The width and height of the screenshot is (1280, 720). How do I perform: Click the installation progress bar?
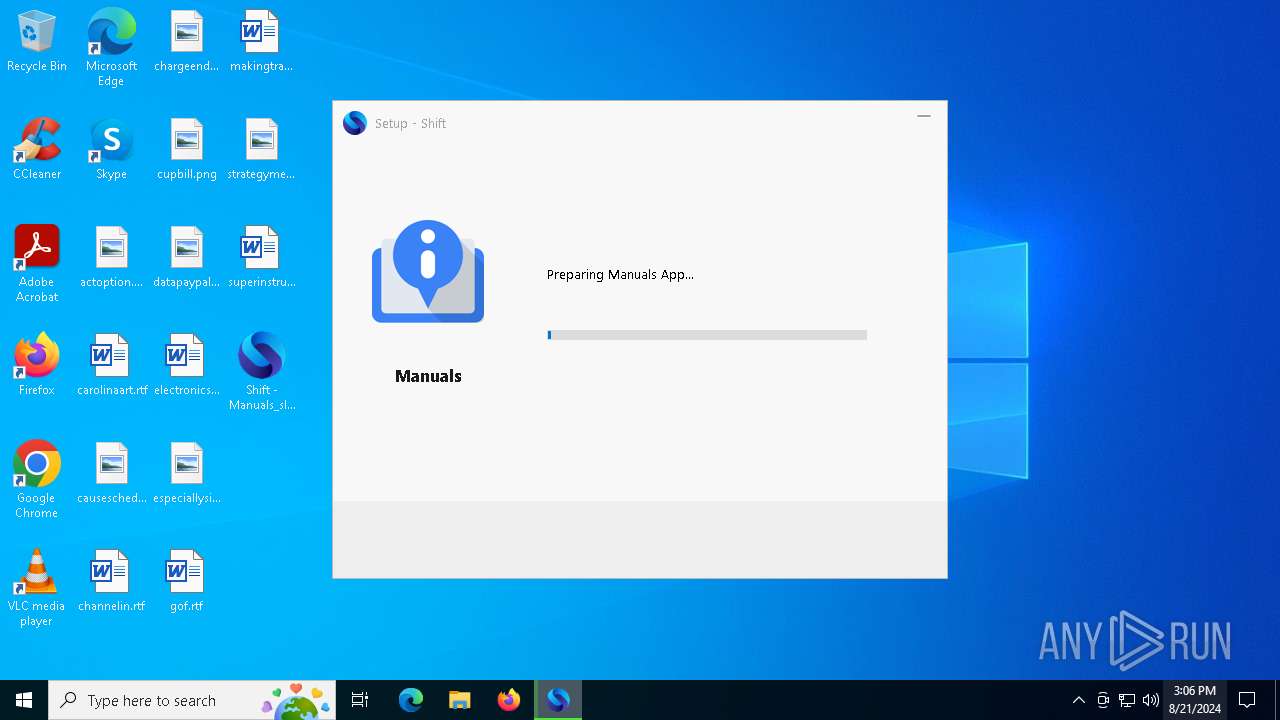(x=707, y=335)
